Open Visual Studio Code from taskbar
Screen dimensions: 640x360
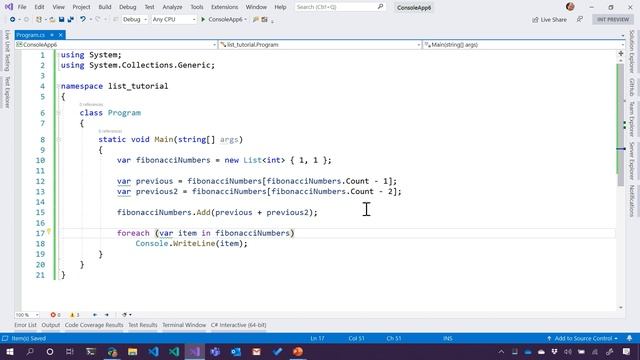click(x=153, y=351)
